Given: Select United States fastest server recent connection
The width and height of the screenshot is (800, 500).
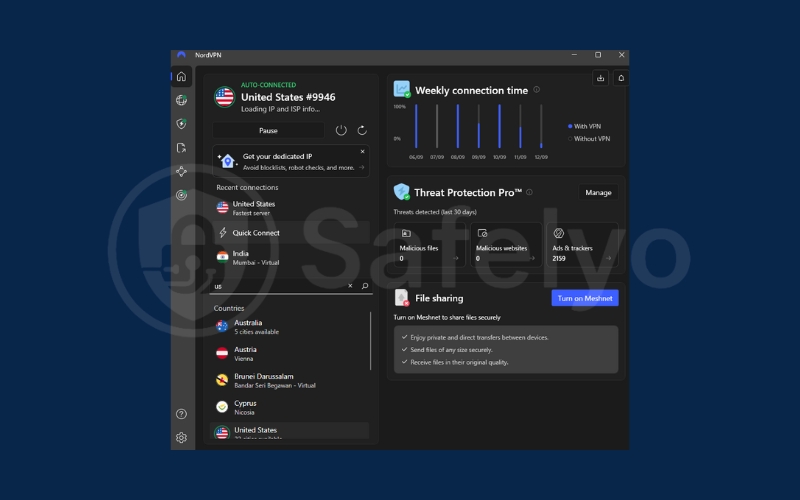Looking at the screenshot, I should pos(291,208).
